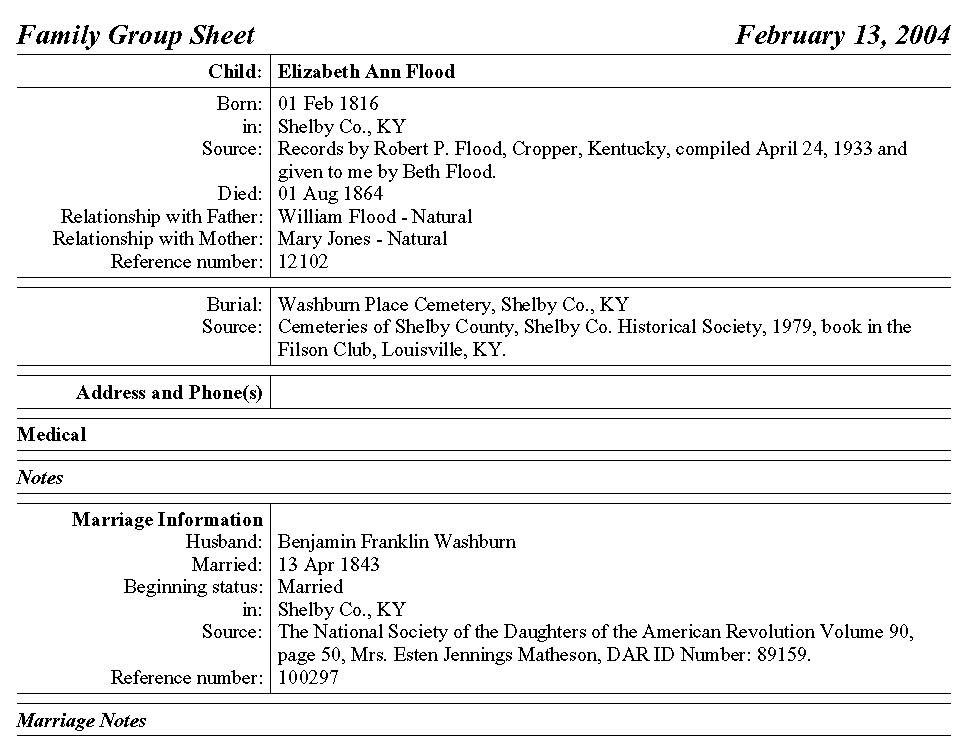Click the Washburn Place Cemetery burial location
Screen dimensions: 973x753
[453, 305]
